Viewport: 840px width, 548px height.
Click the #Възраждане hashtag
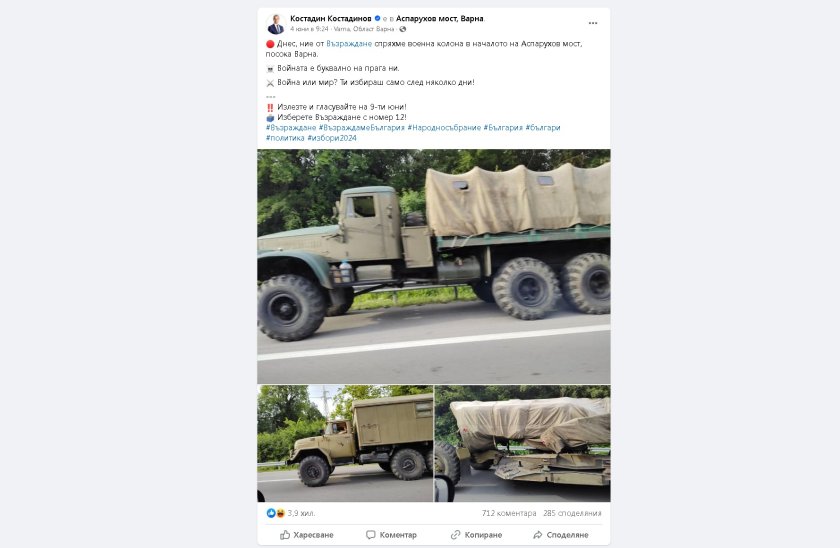(x=291, y=127)
